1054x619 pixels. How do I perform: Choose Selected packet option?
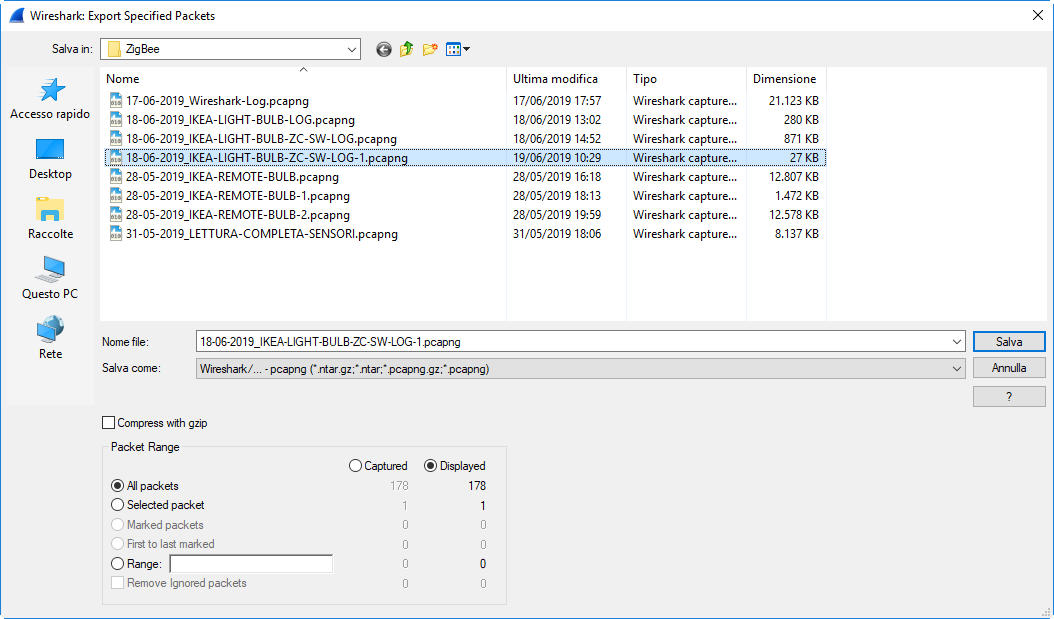(x=118, y=505)
